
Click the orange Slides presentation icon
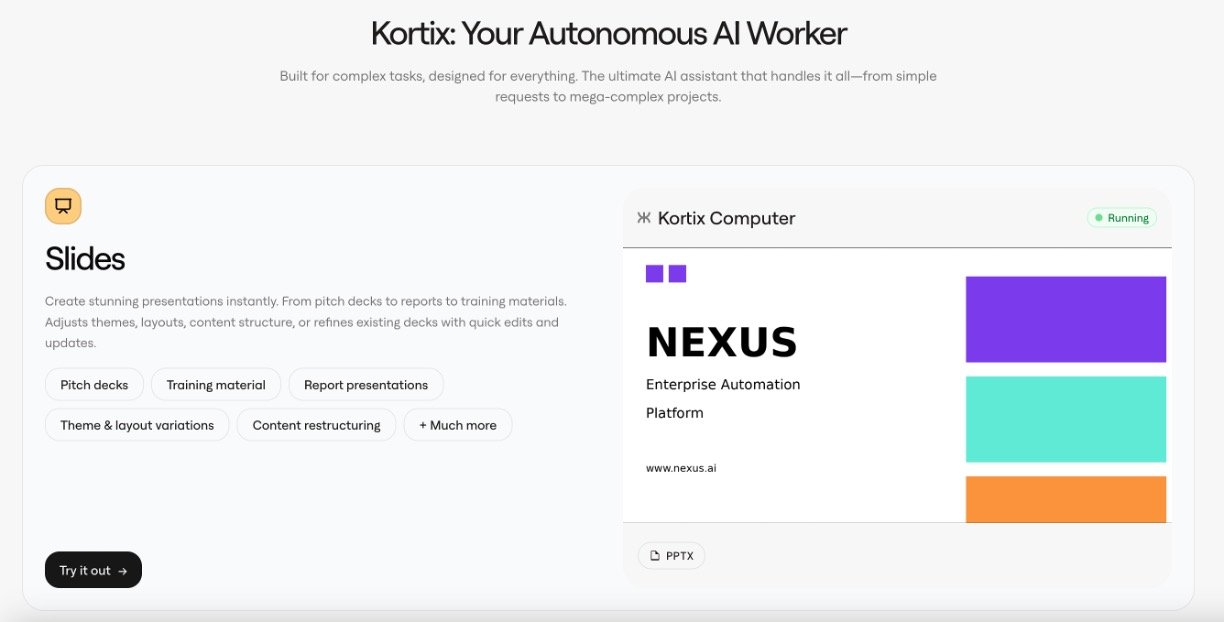tap(63, 206)
